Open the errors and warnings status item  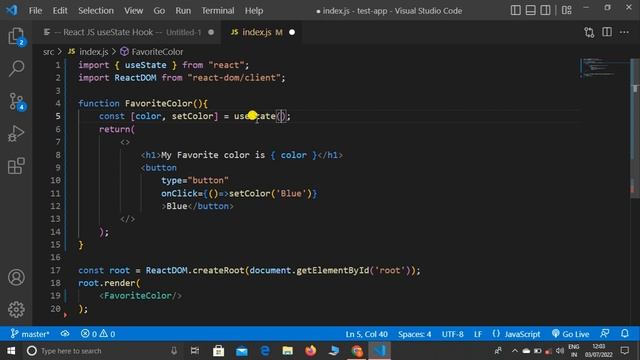click(x=98, y=334)
